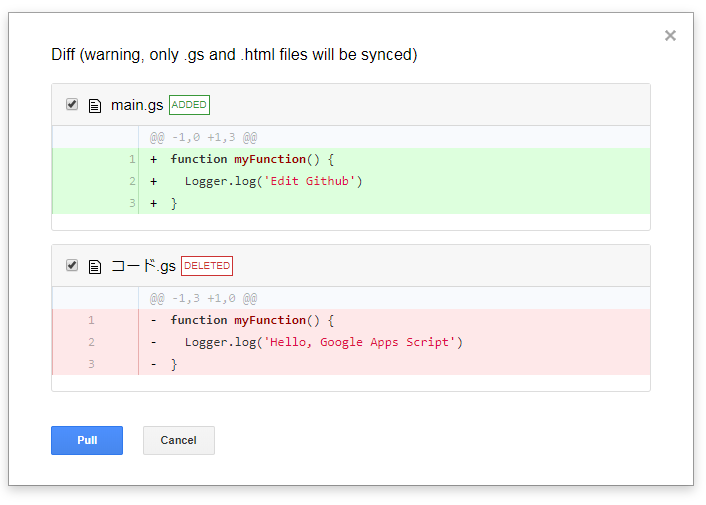Image resolution: width=706 pixels, height=505 pixels.
Task: Click the コード.gs file document icon
Action: click(x=95, y=267)
